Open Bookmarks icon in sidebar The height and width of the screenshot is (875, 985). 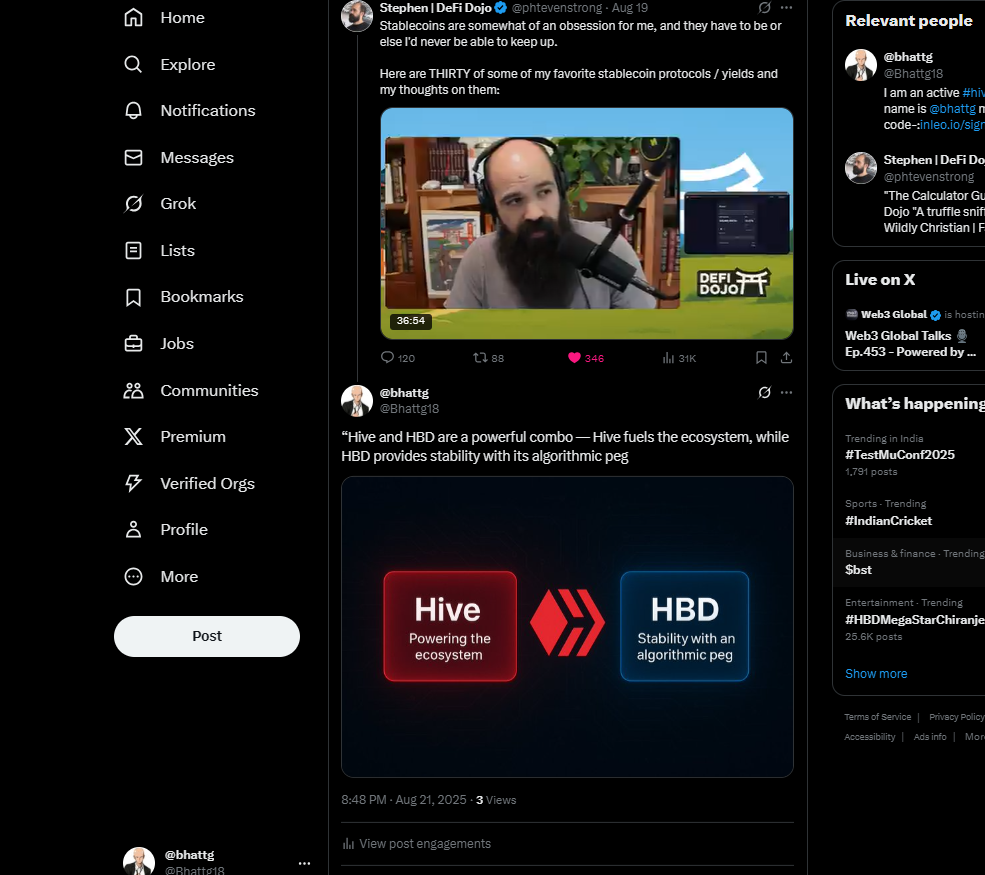point(133,296)
